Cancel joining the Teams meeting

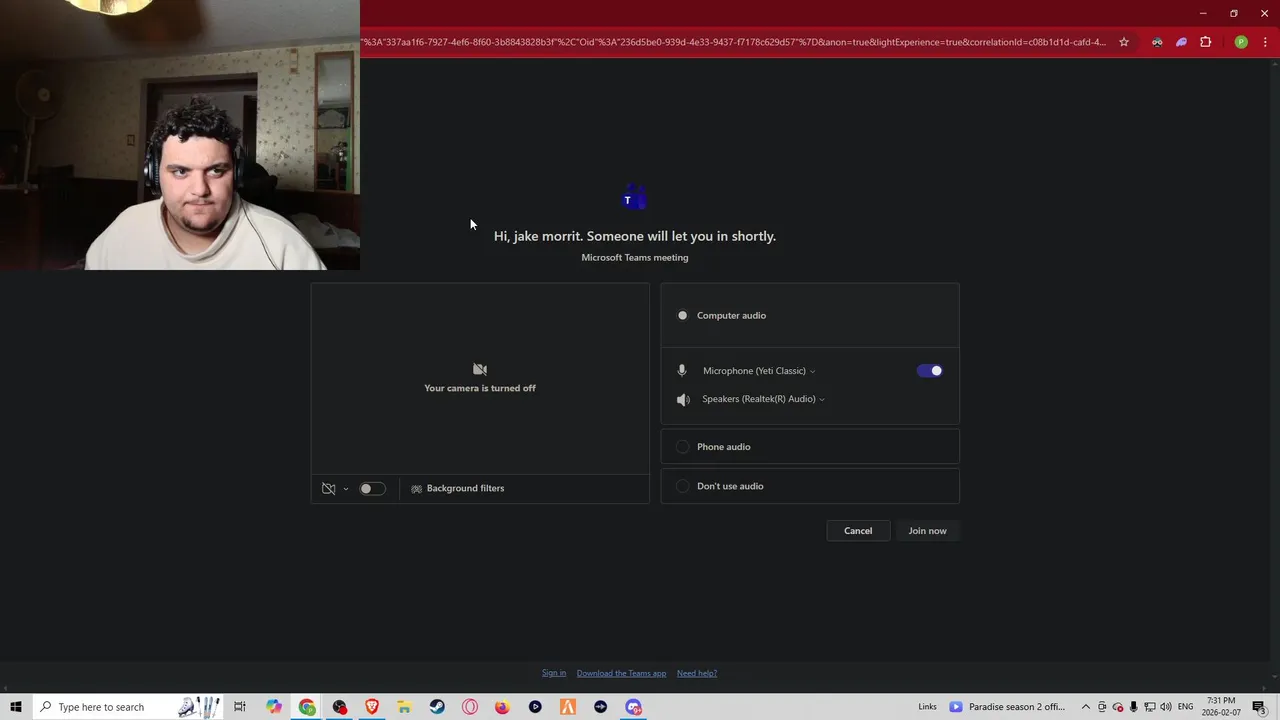(858, 531)
